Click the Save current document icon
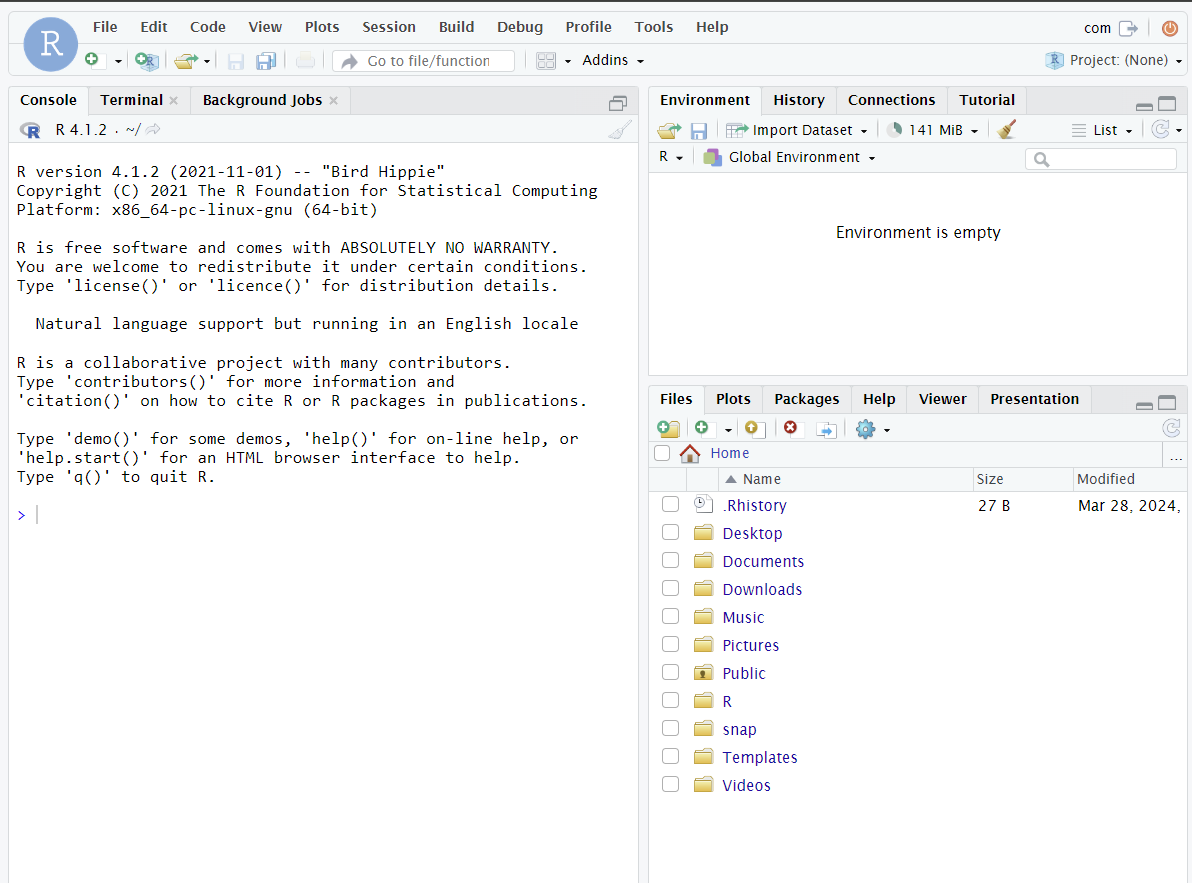 pos(236,61)
